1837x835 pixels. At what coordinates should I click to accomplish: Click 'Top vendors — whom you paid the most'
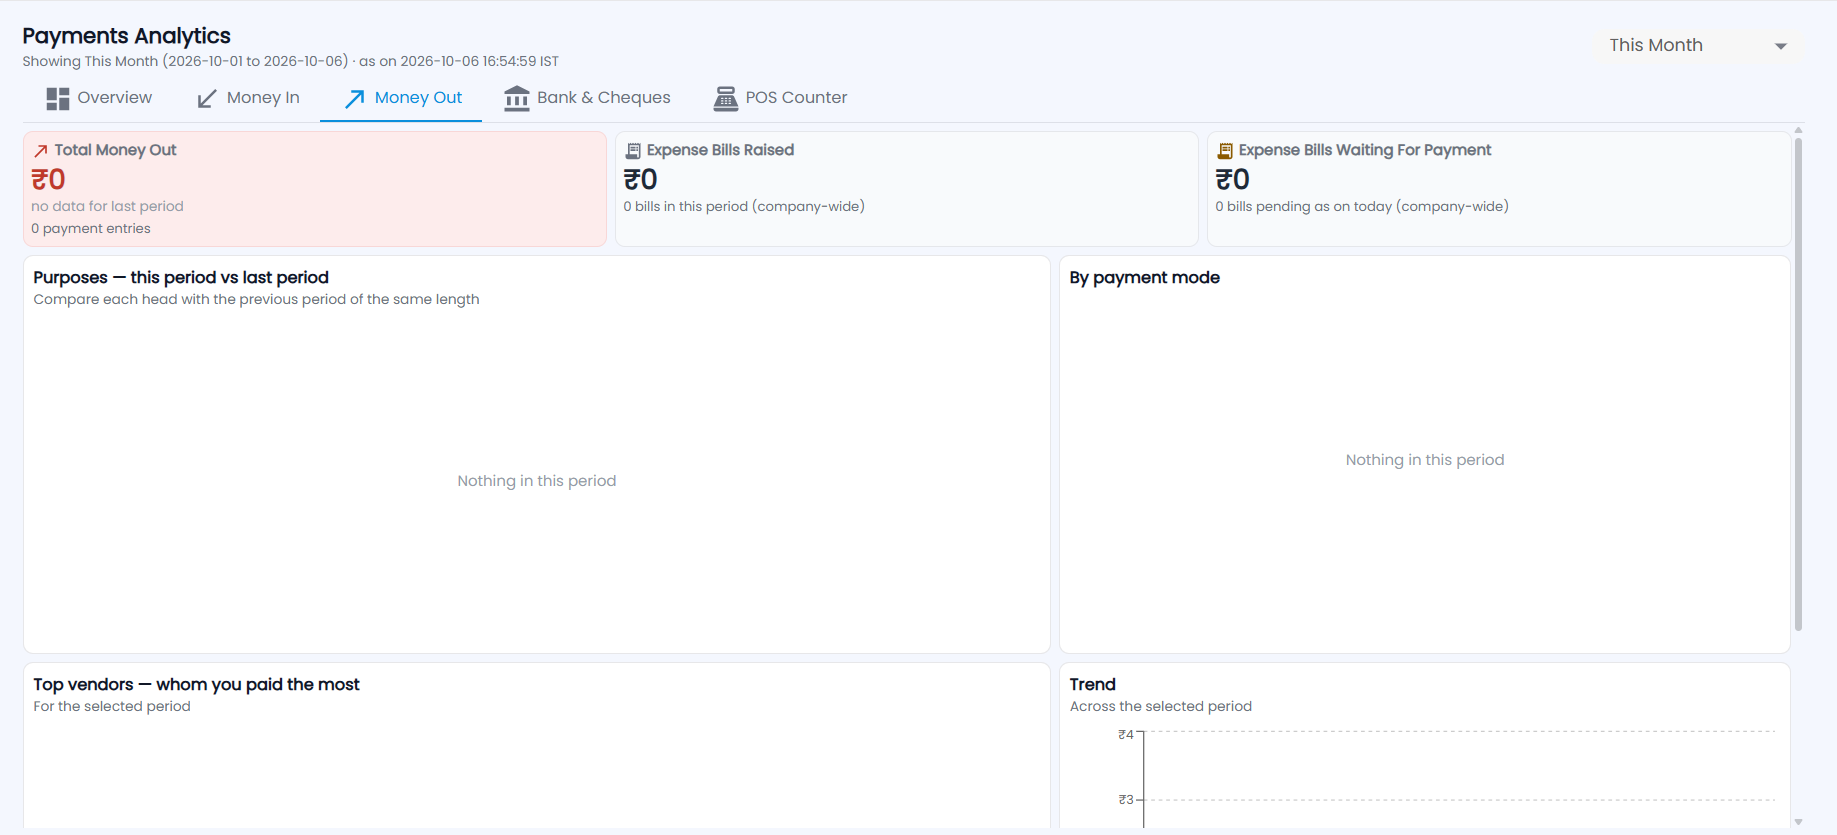[196, 685]
